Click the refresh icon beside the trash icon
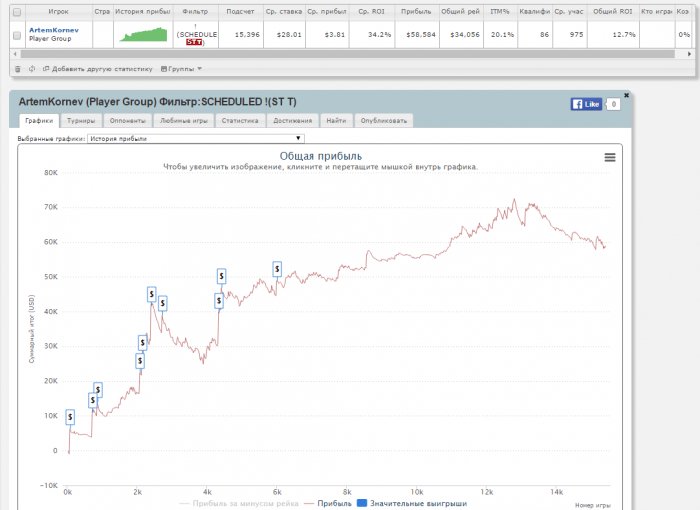Viewport: 700px width, 510px height. tap(32, 69)
